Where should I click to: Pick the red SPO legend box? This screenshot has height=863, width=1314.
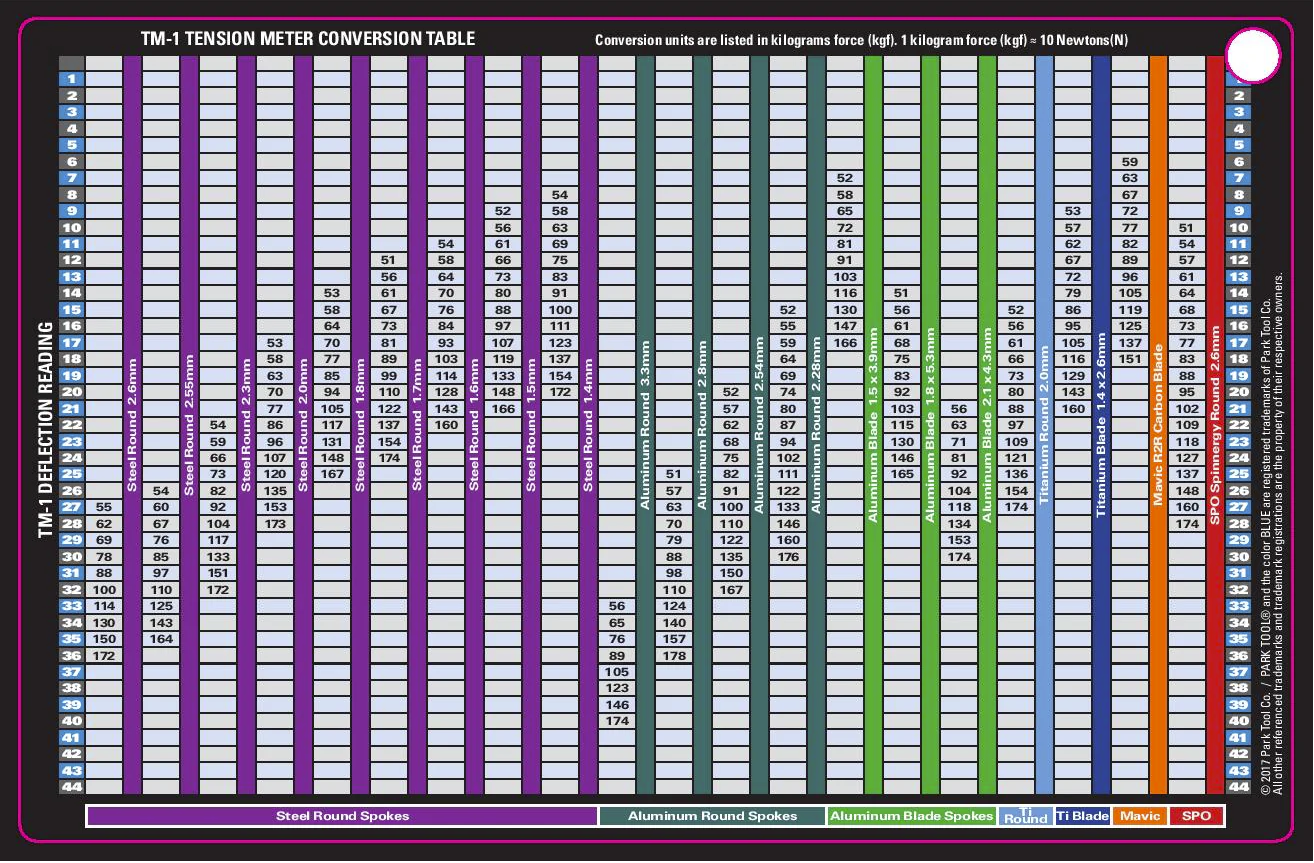click(1196, 816)
